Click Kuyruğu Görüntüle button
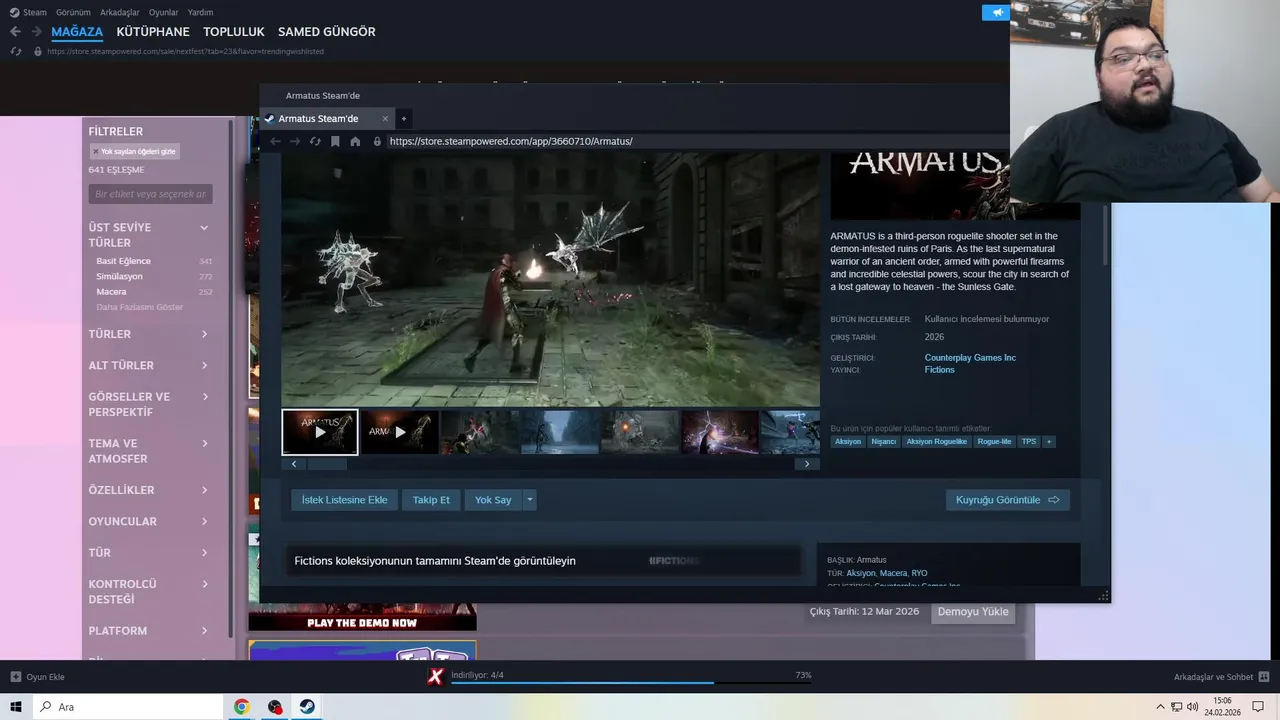1280x720 pixels. coord(1007,500)
